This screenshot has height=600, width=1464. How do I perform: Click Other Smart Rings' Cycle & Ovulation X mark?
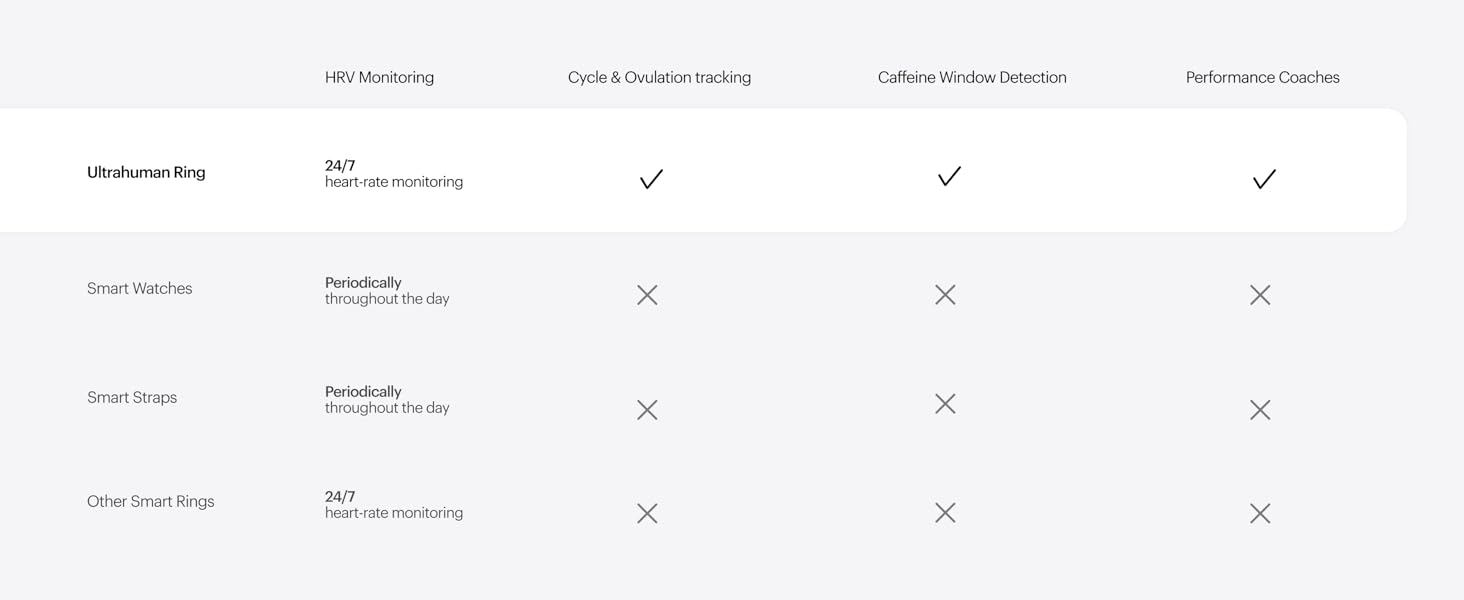coord(647,513)
